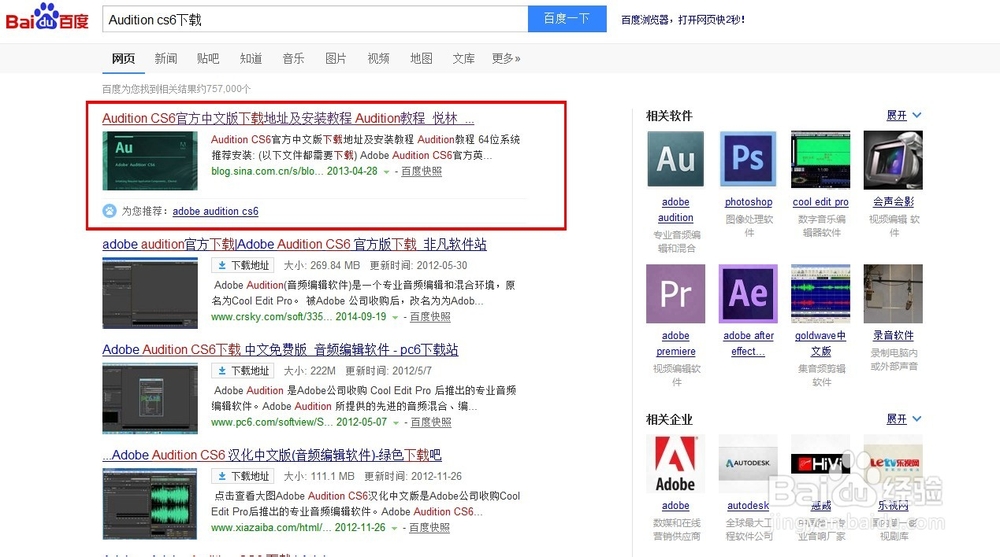Open the adobe premiere text link
1000x557 pixels.
(675, 343)
